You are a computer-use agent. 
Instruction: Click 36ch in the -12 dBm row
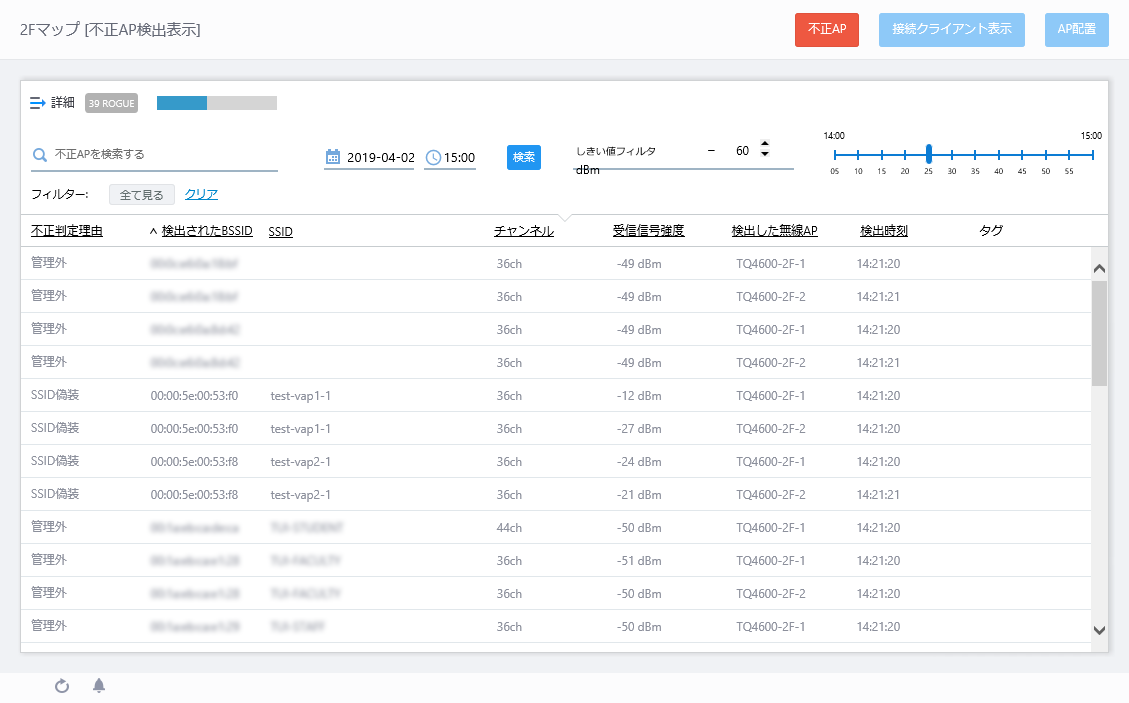[x=509, y=396]
